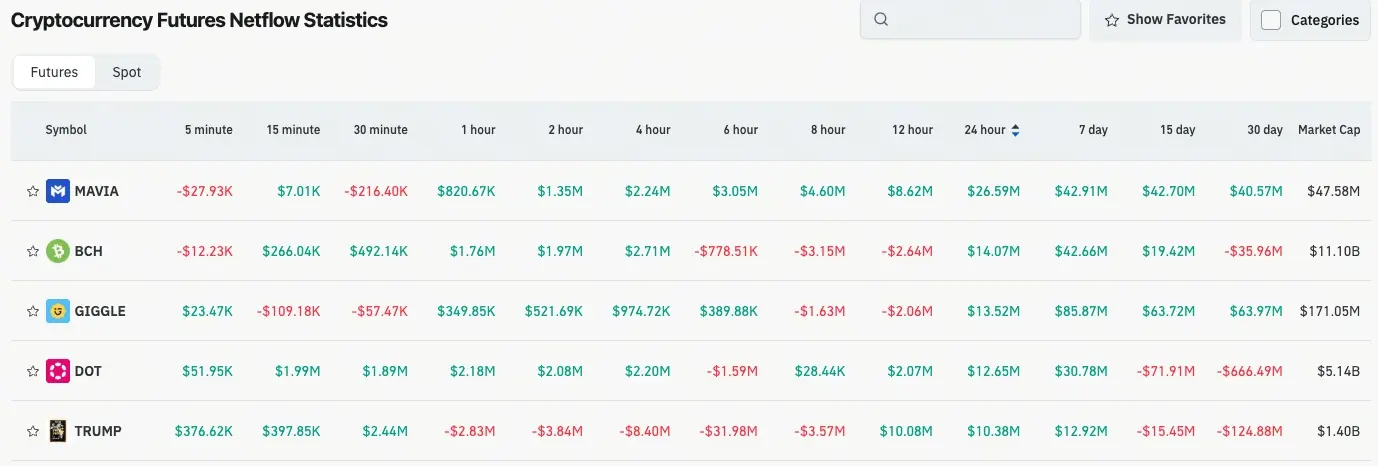
Task: Click the MAVIA coin logo
Action: click(58, 191)
